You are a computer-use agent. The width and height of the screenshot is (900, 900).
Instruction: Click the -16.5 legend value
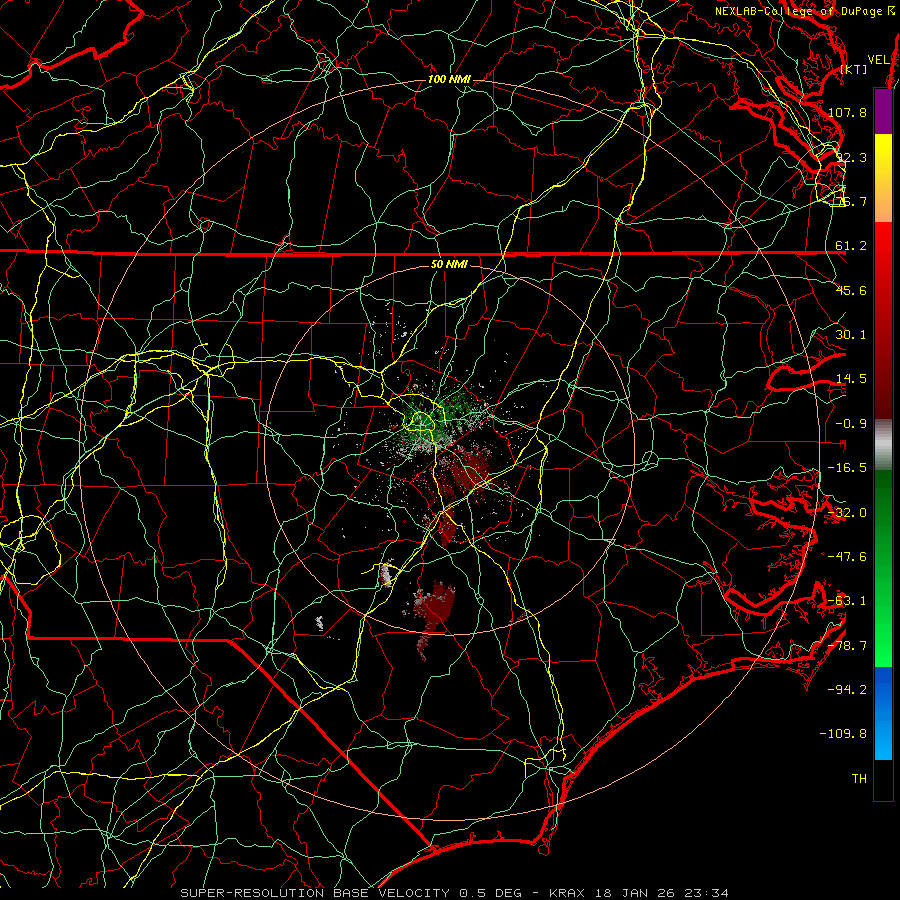point(847,468)
